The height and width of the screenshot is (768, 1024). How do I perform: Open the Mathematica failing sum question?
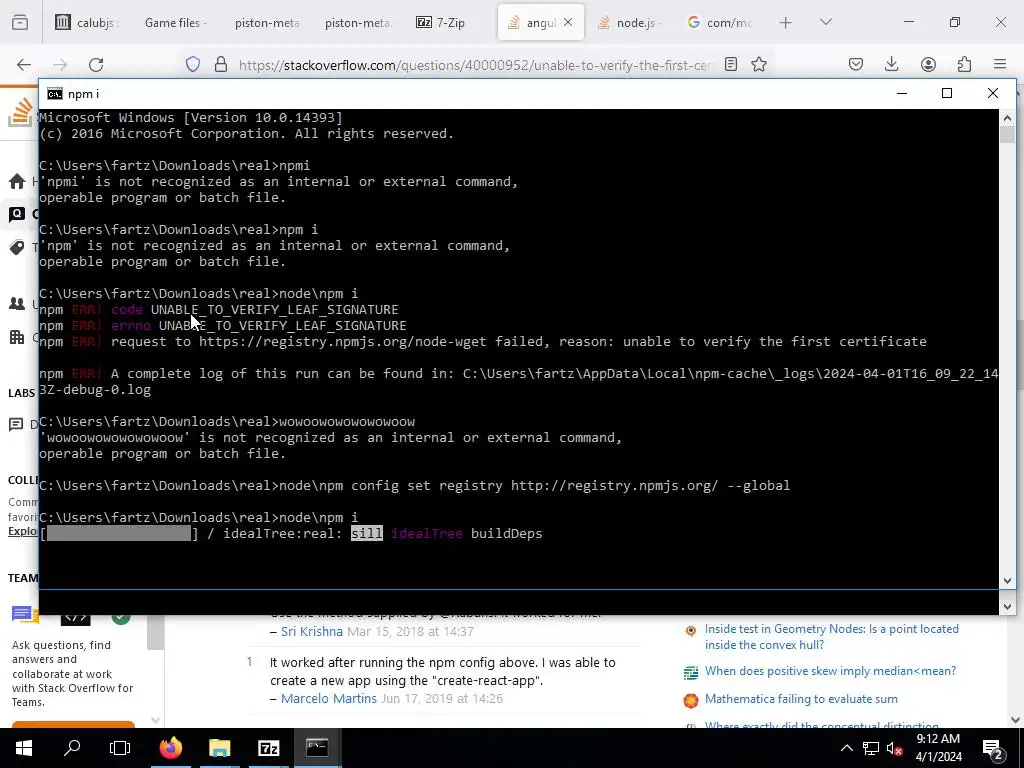801,699
